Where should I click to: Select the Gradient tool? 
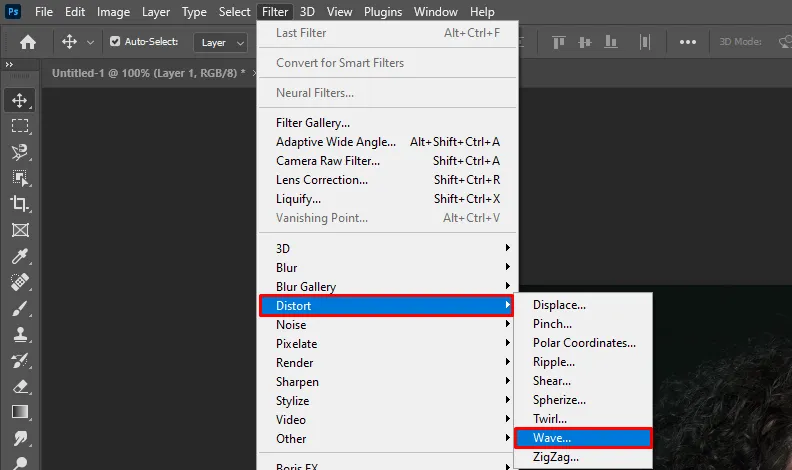pos(20,412)
